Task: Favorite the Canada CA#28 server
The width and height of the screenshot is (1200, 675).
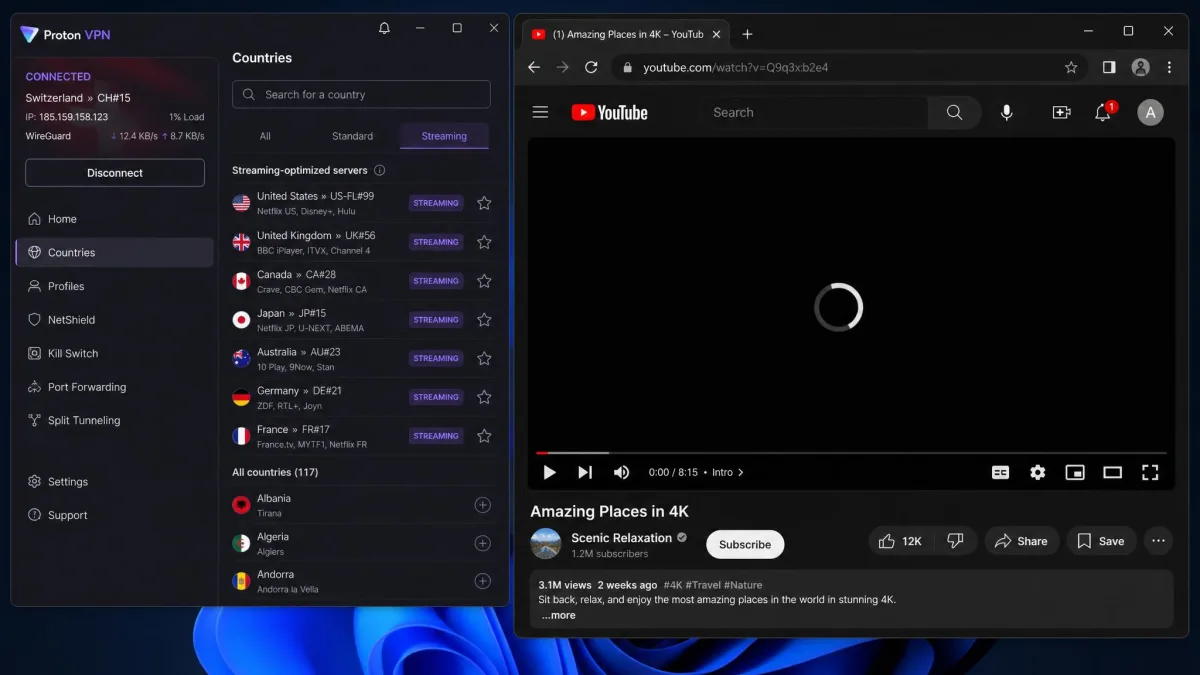Action: point(484,281)
